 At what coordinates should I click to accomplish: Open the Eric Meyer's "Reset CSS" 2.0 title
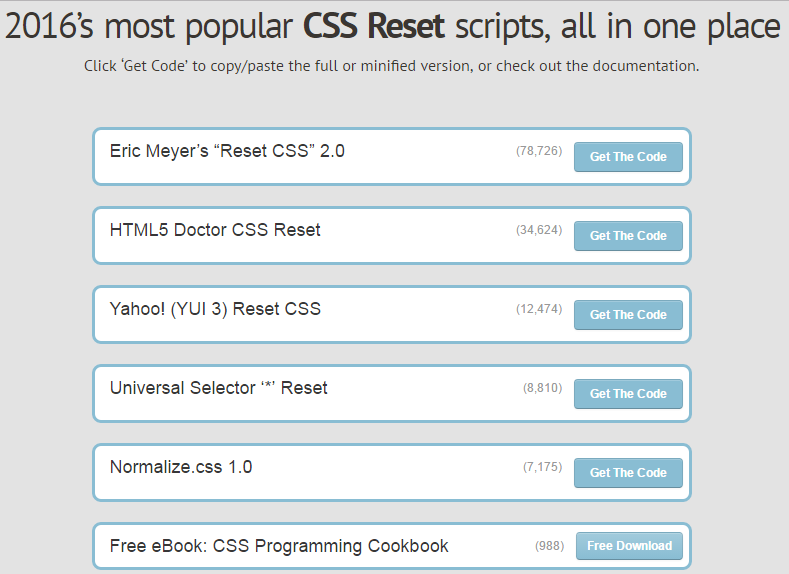tap(227, 151)
